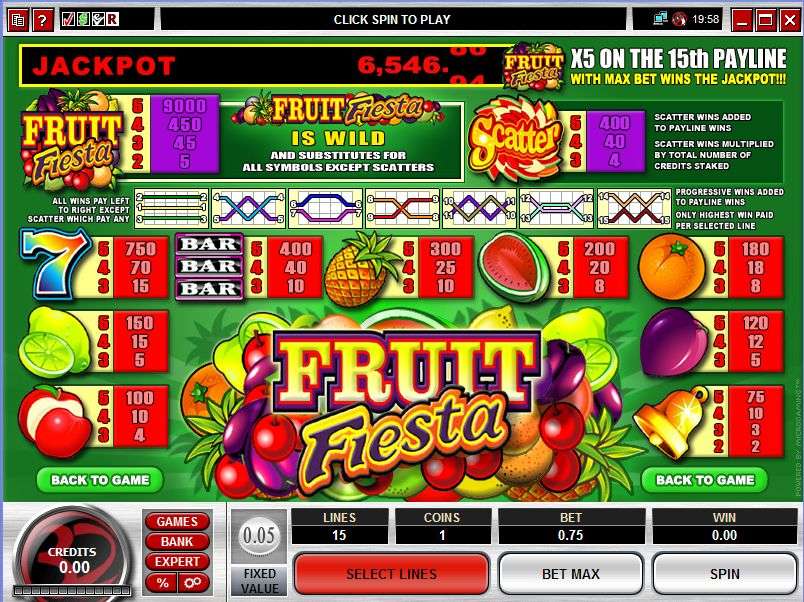
Task: Click the network connection status icon
Action: 660,19
